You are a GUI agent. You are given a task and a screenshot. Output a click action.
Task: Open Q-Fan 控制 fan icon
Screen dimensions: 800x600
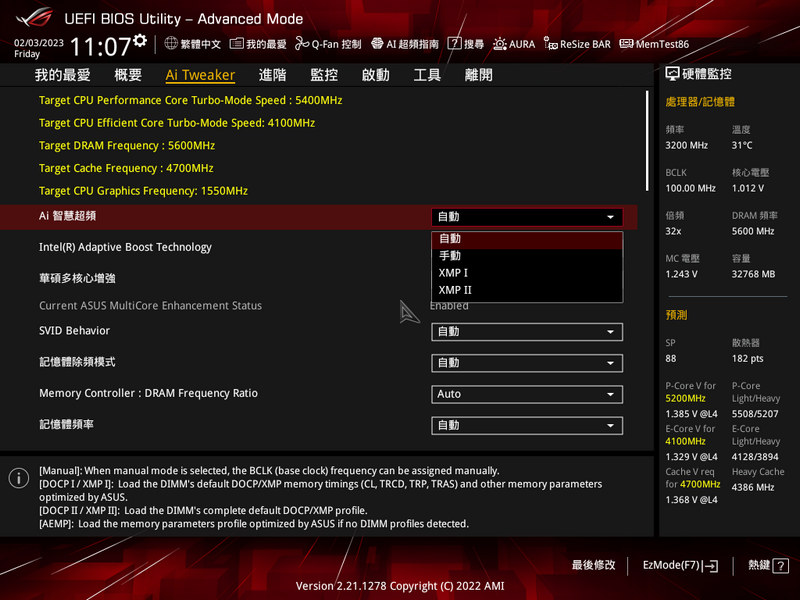[x=302, y=44]
